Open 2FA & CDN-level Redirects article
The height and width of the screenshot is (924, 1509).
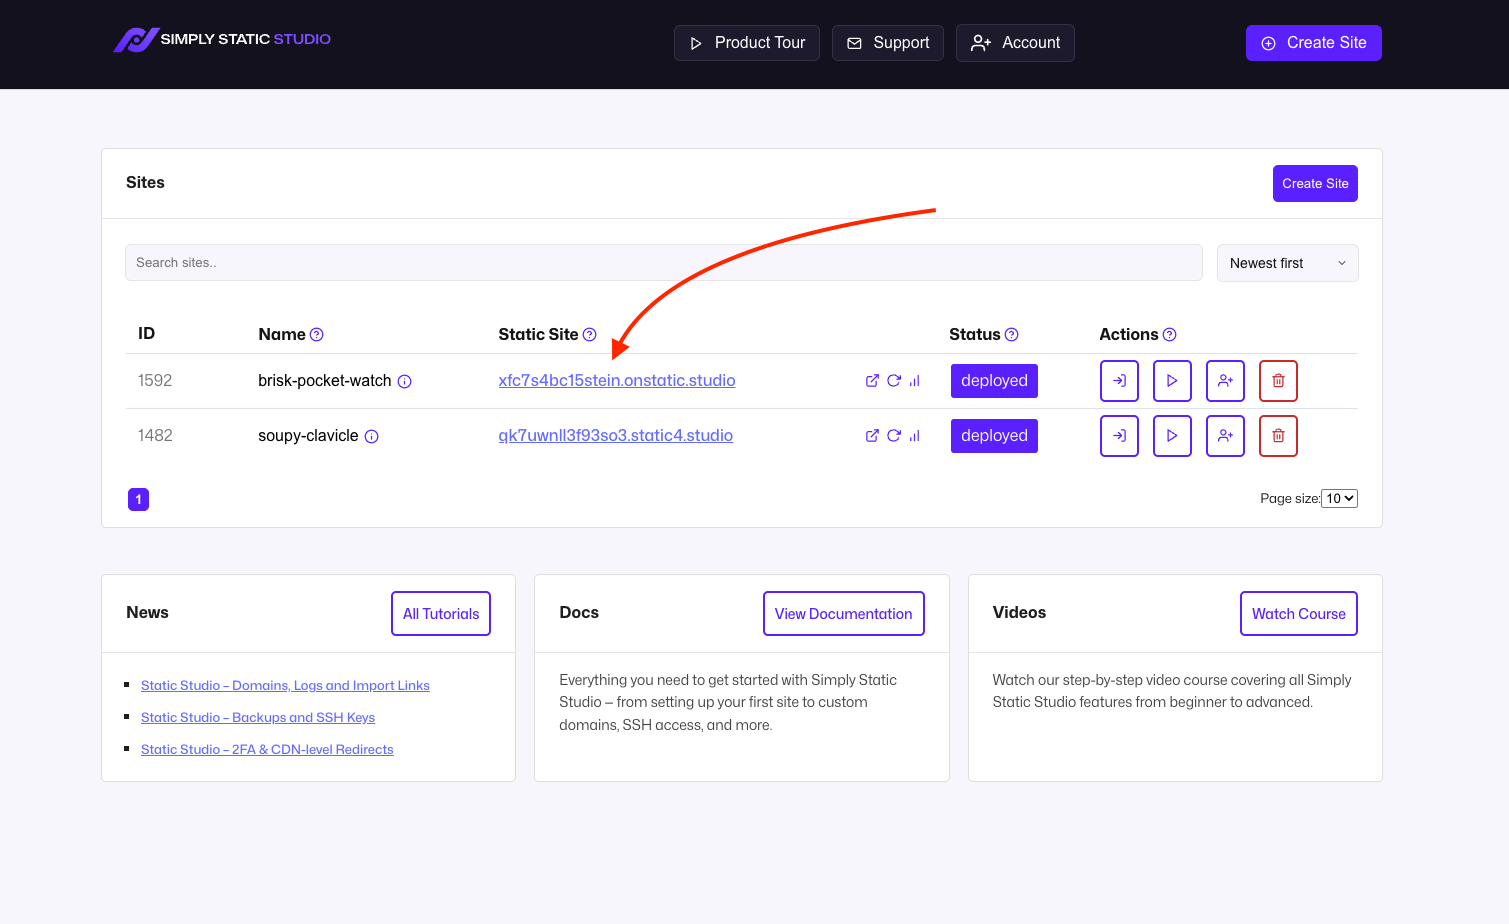point(267,750)
